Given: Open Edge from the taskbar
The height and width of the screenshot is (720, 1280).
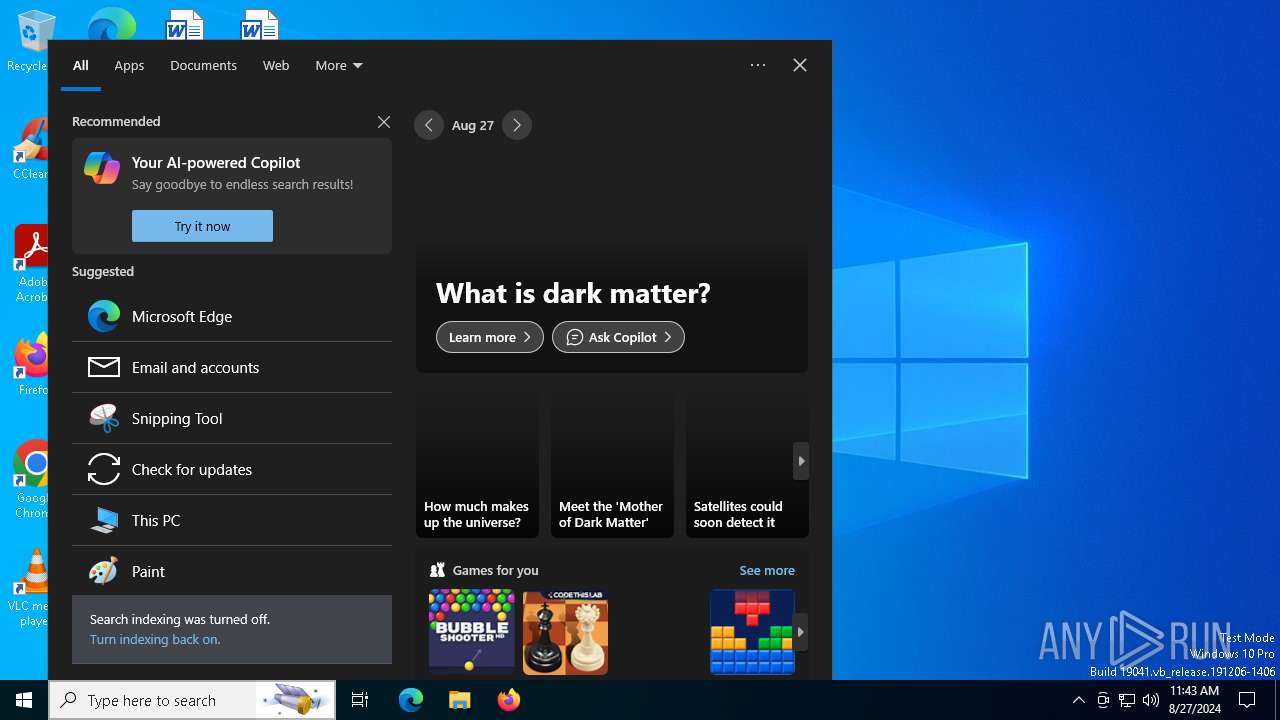Looking at the screenshot, I should (x=411, y=700).
